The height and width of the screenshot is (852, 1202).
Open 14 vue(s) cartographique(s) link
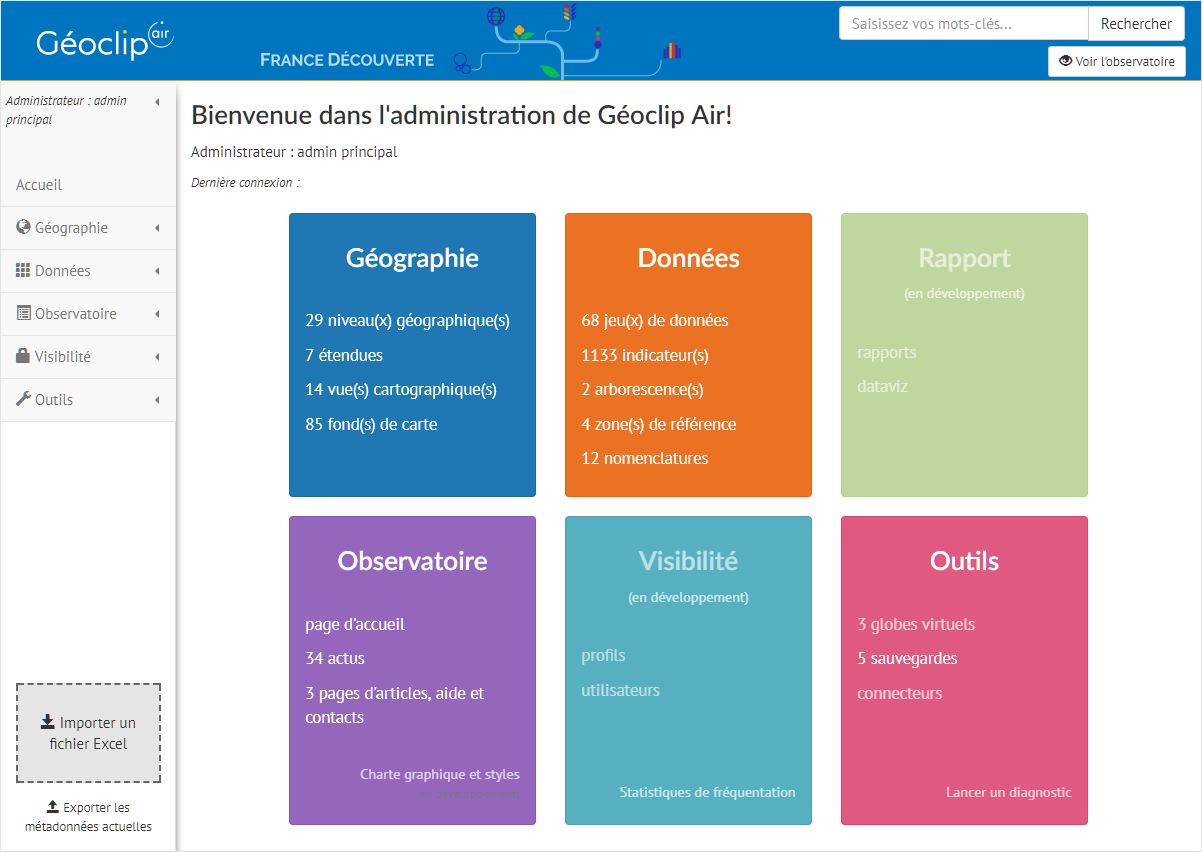point(401,390)
